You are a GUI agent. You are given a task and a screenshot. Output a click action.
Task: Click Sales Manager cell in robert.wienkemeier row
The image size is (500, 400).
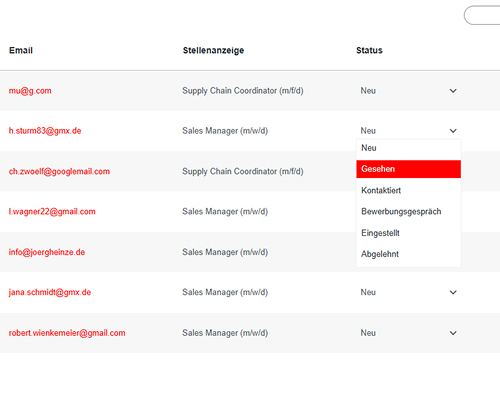[x=225, y=333]
